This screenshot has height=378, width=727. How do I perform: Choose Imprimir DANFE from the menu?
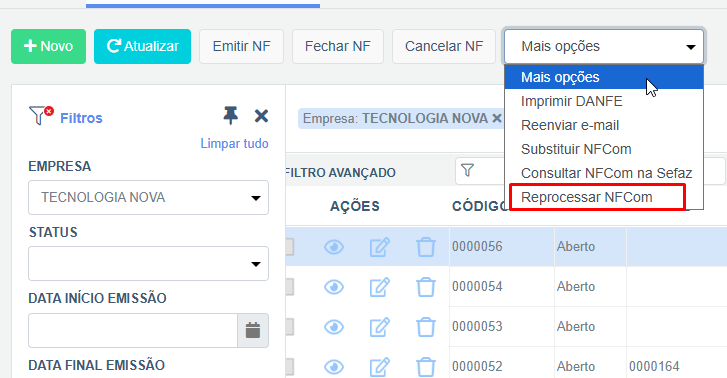point(604,101)
